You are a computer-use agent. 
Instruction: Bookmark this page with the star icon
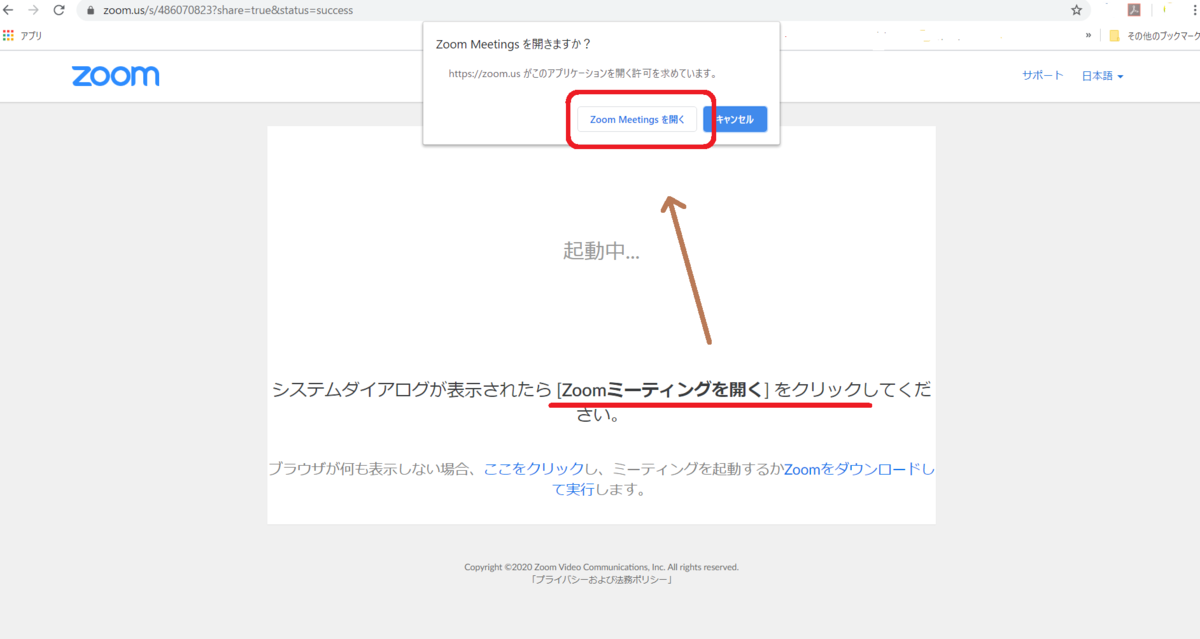coord(1076,10)
